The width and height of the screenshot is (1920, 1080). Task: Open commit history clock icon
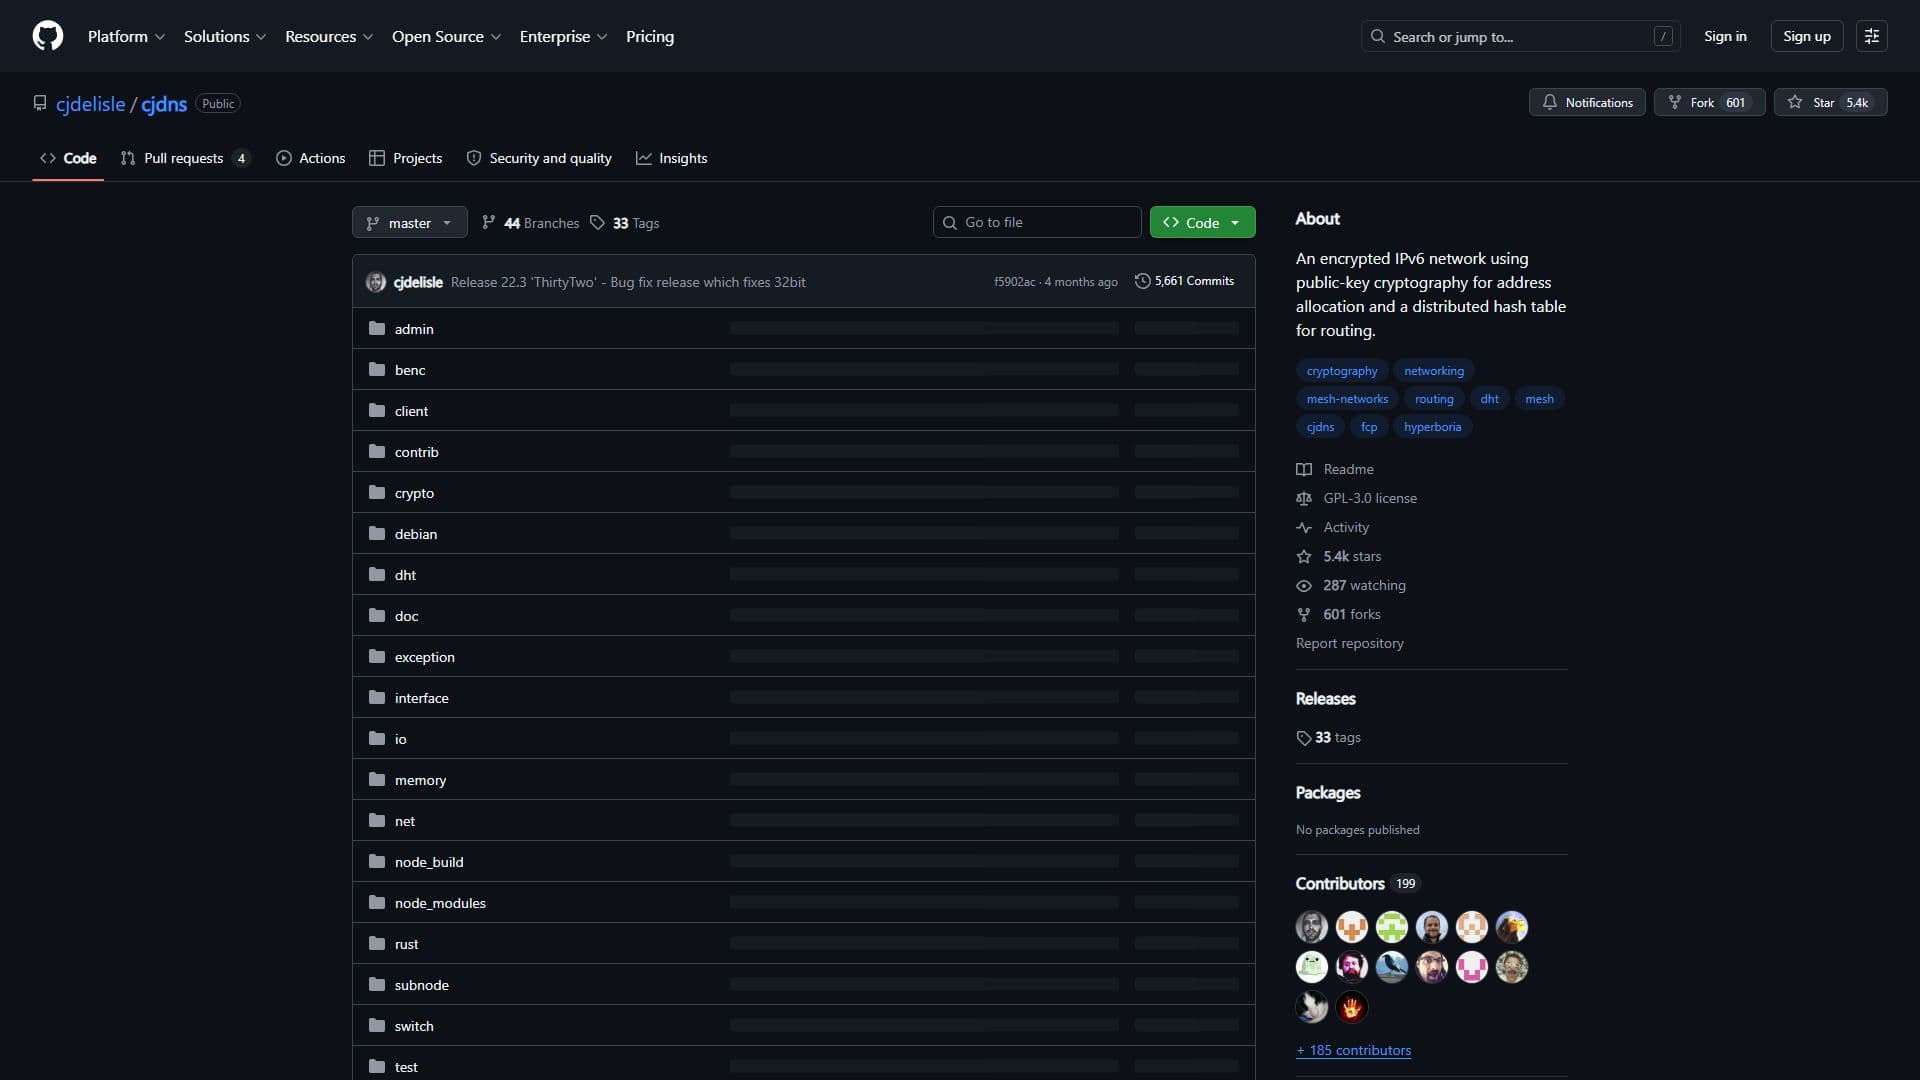[x=1142, y=281]
